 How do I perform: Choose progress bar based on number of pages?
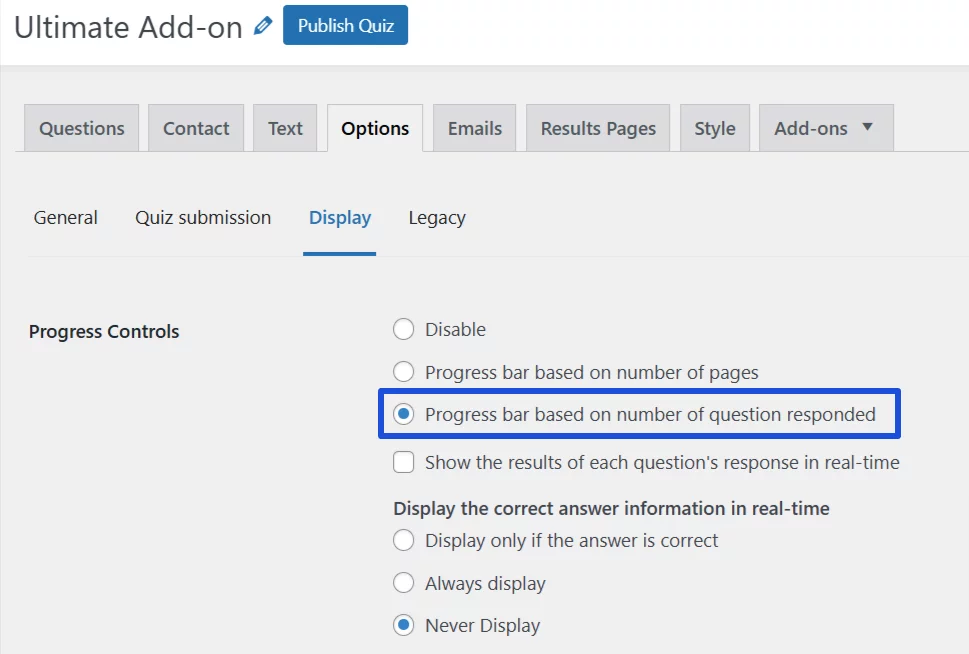point(404,372)
